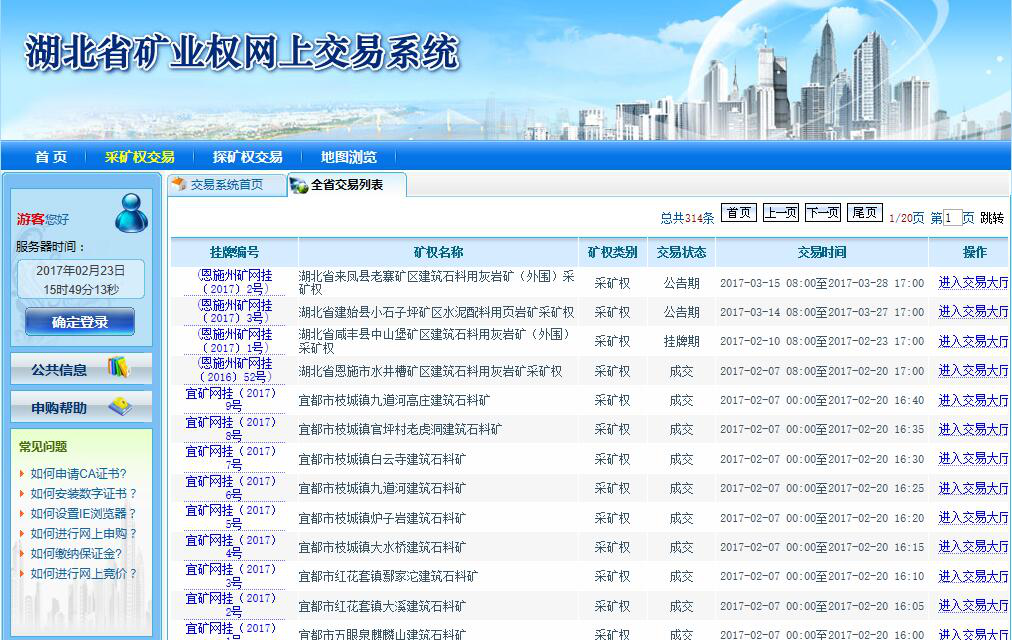Open FAQ 如何申请CA证书？
Image resolution: width=1012 pixels, height=640 pixels.
point(78,474)
